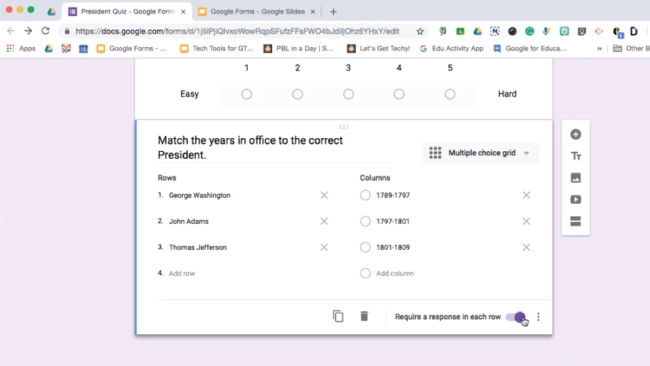Duplicate this question via the copy icon
Image resolution: width=650 pixels, height=366 pixels.
(338, 316)
